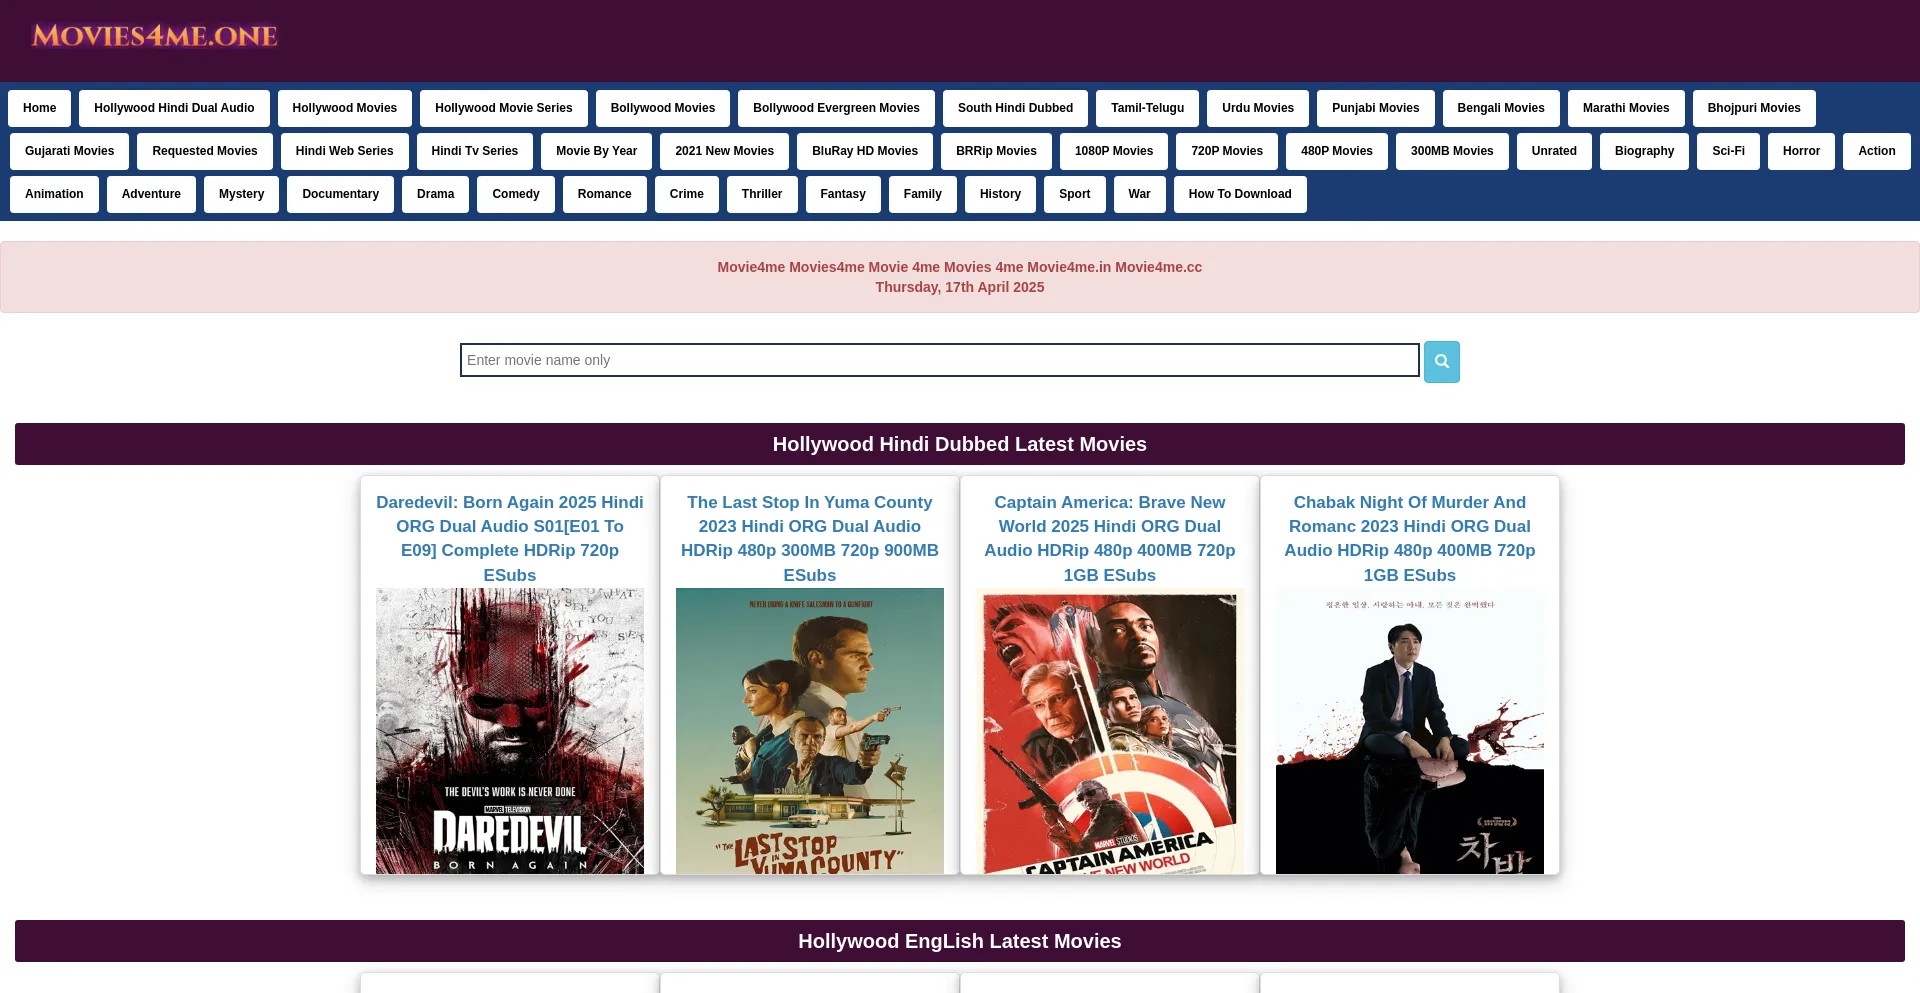Go to Requested Movies page

point(205,151)
